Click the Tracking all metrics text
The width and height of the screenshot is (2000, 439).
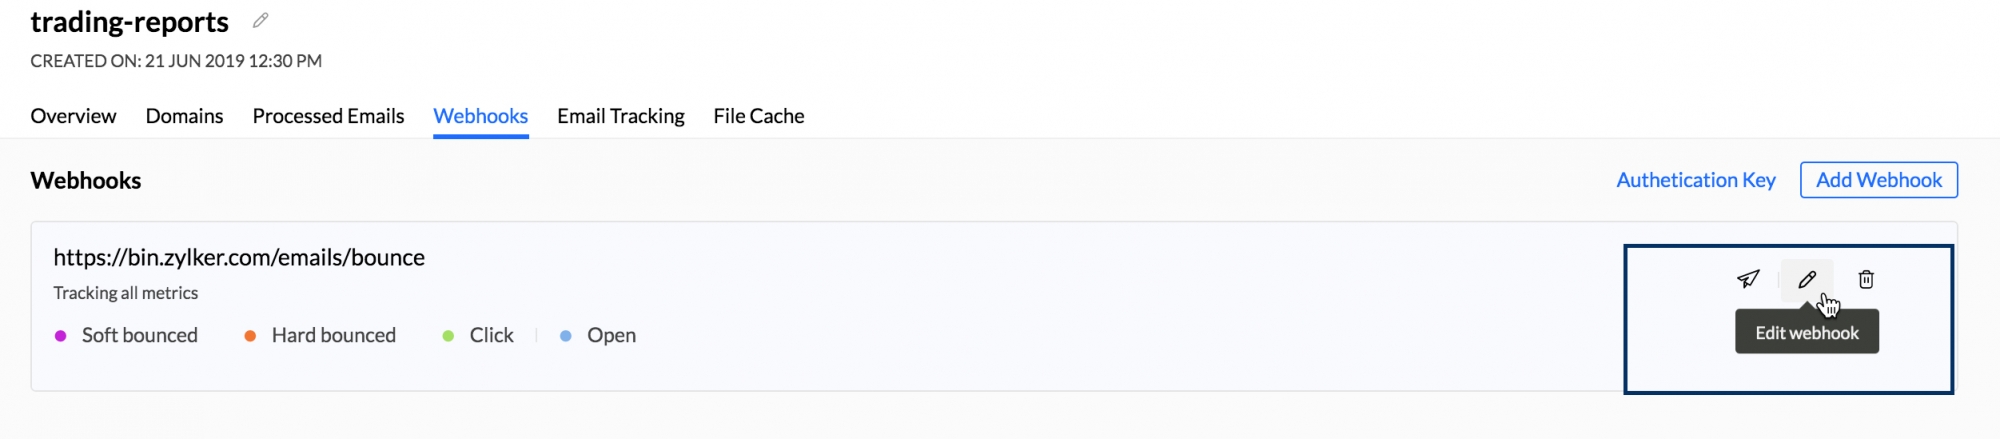coord(126,293)
